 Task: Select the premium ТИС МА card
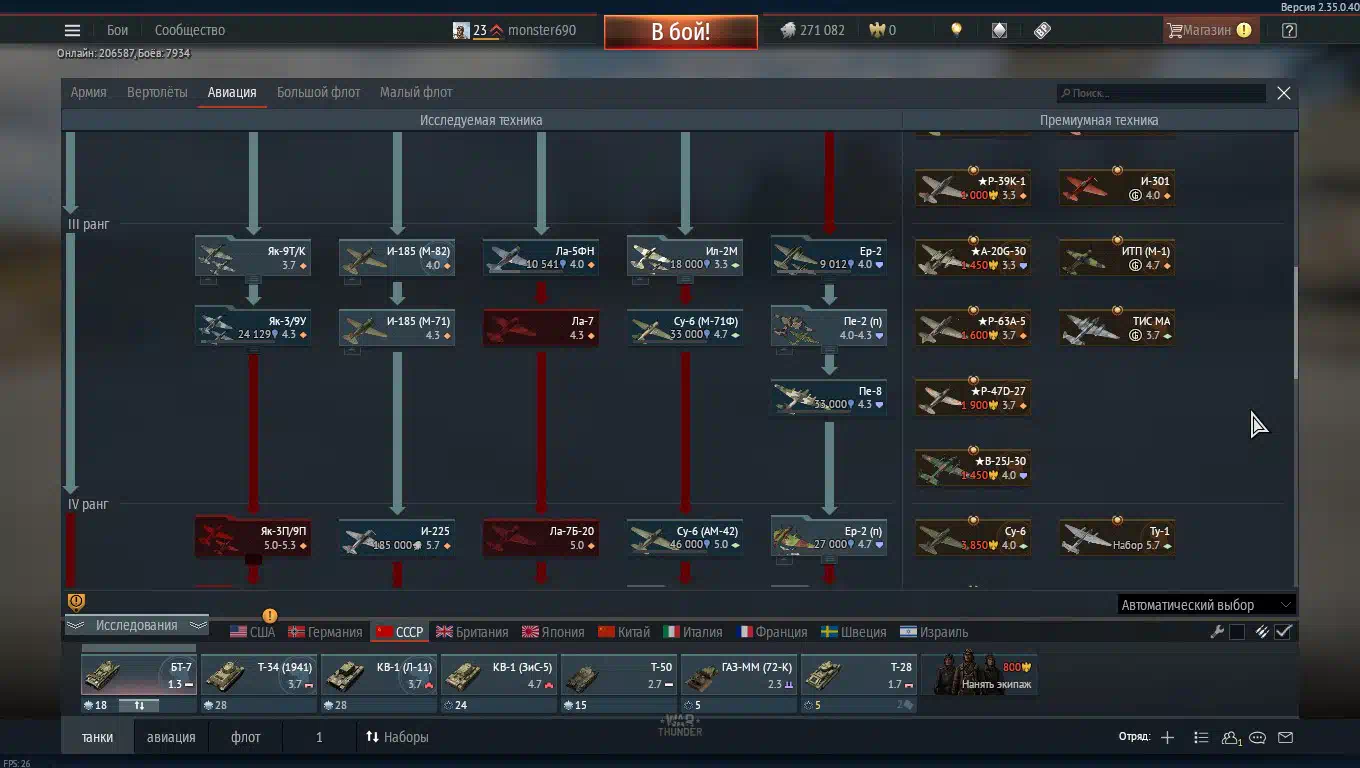coord(1117,327)
